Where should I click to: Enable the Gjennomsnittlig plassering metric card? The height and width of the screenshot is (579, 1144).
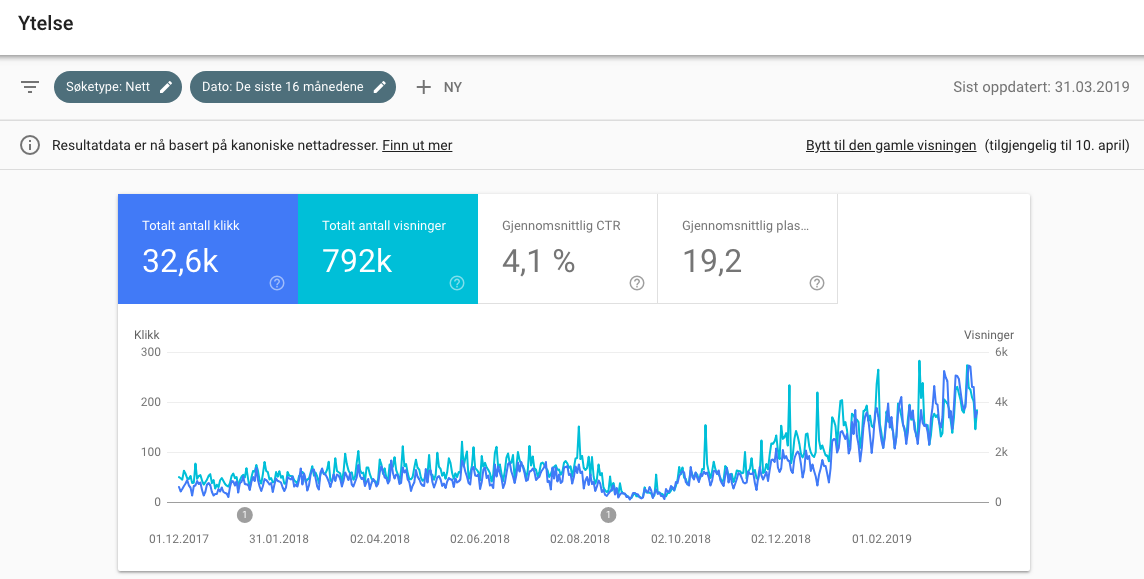click(748, 249)
